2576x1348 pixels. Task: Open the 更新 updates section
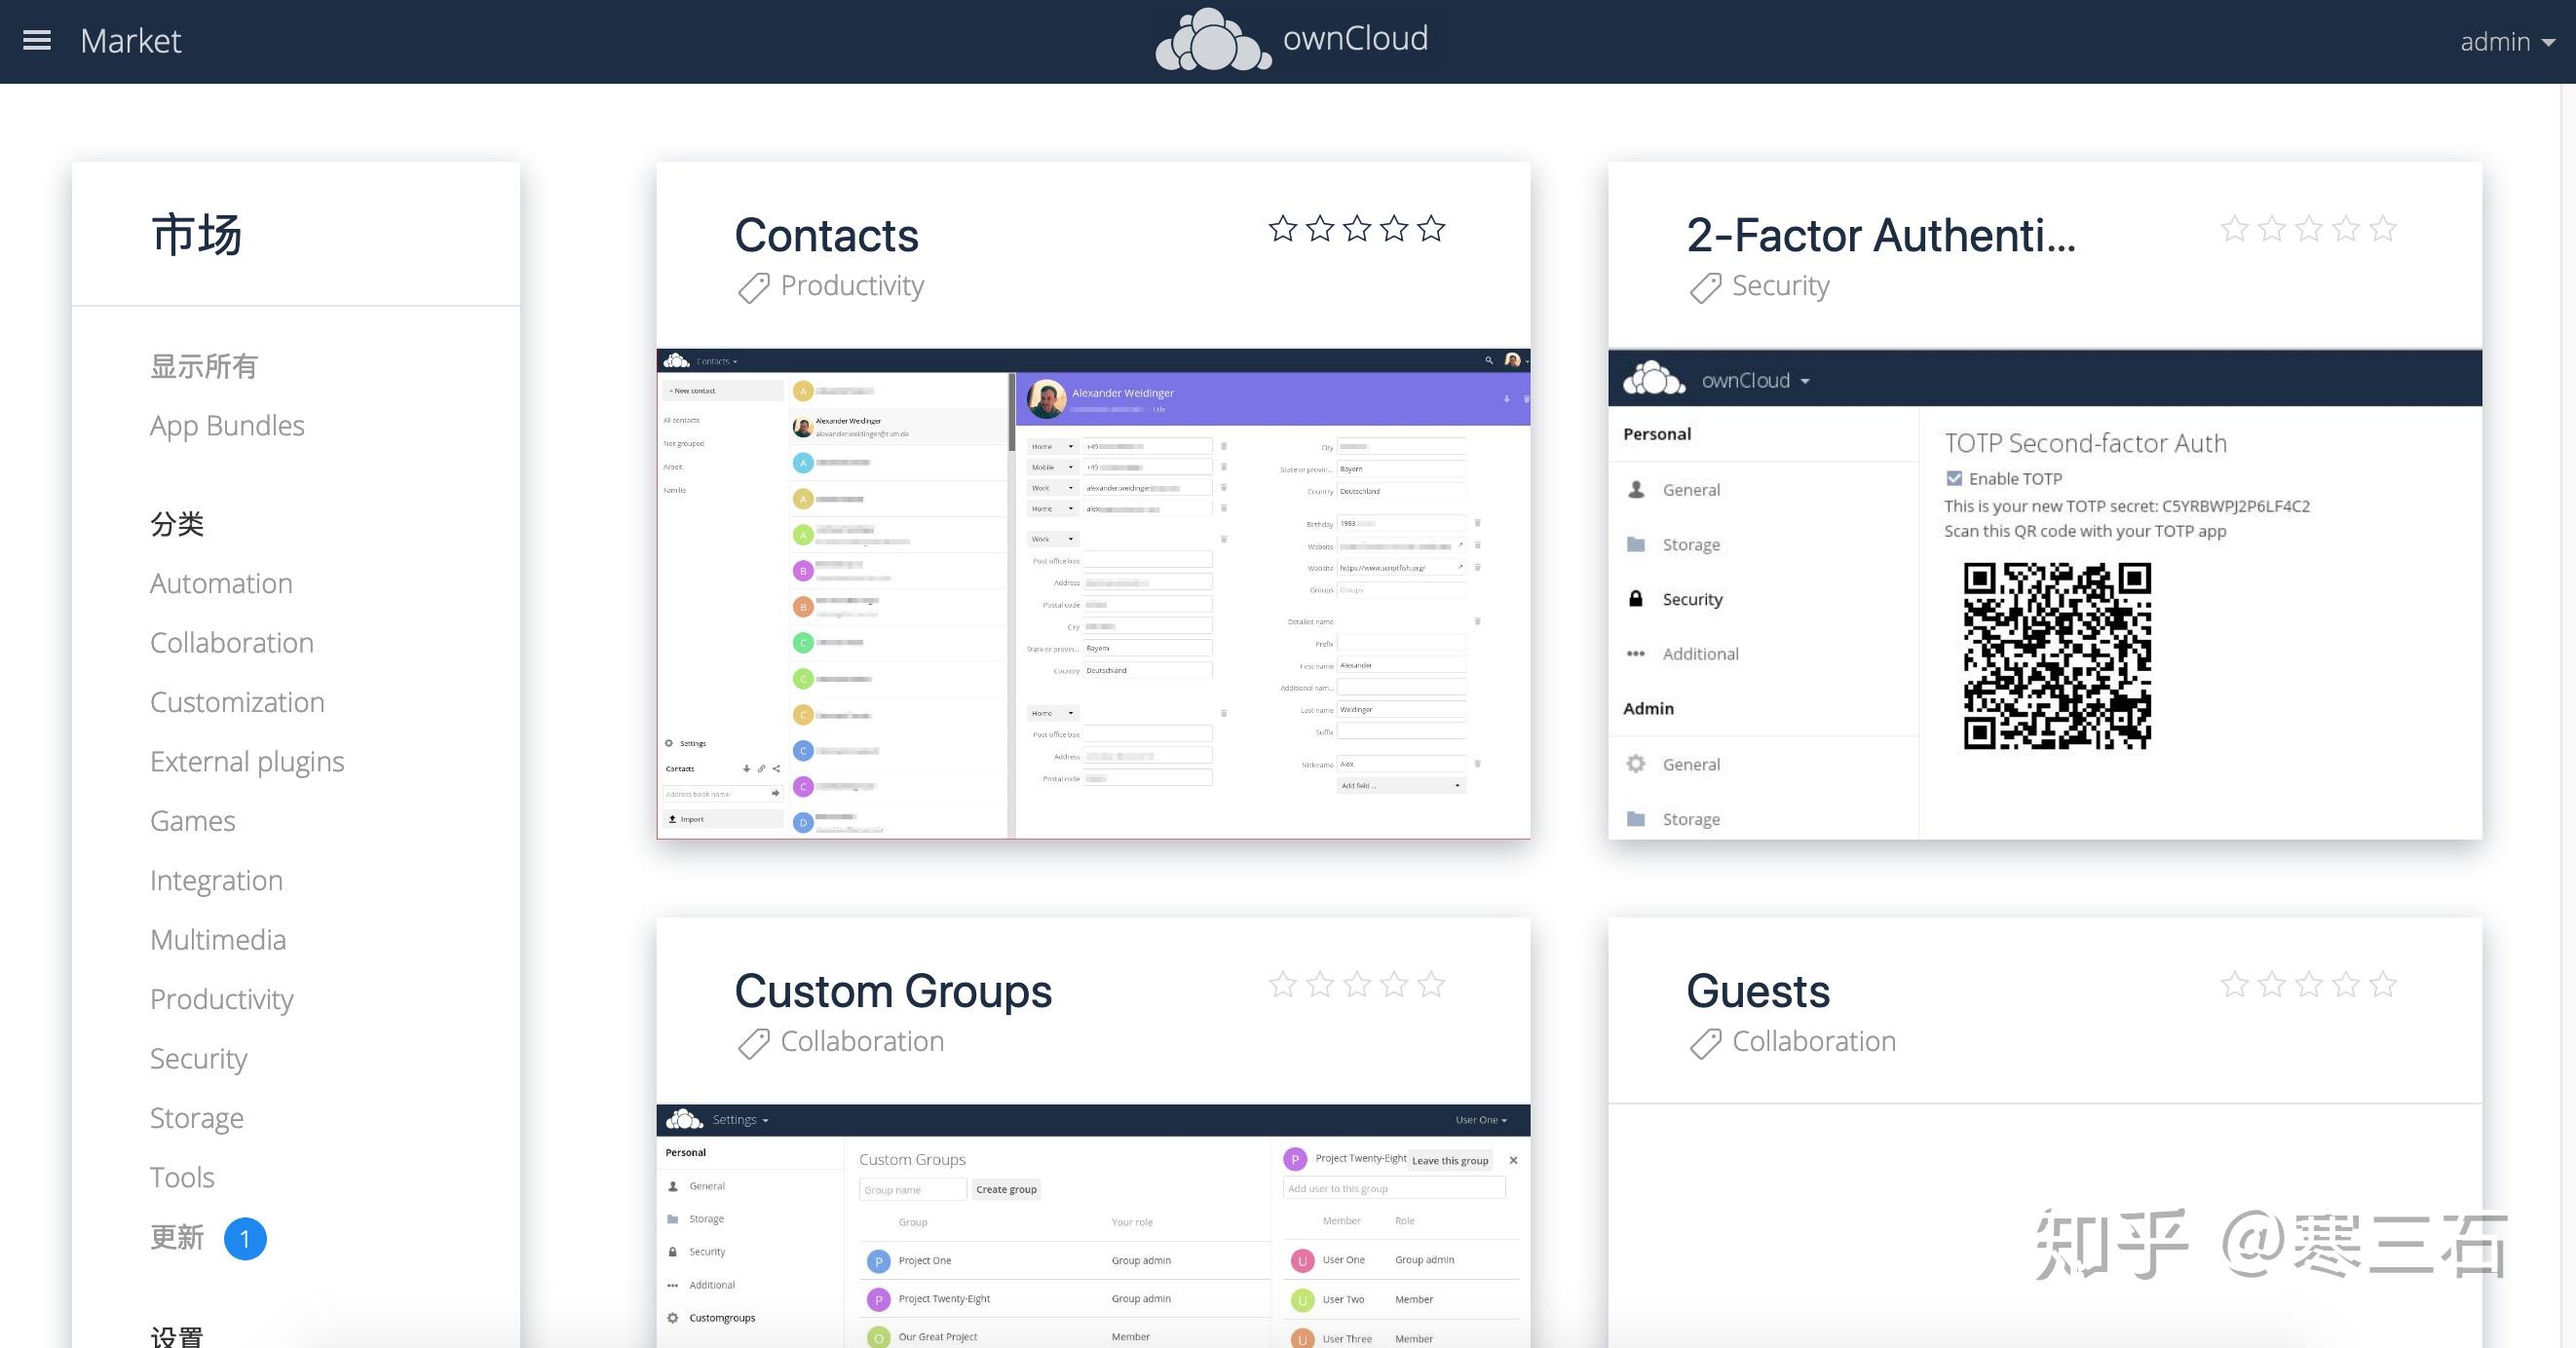[177, 1237]
